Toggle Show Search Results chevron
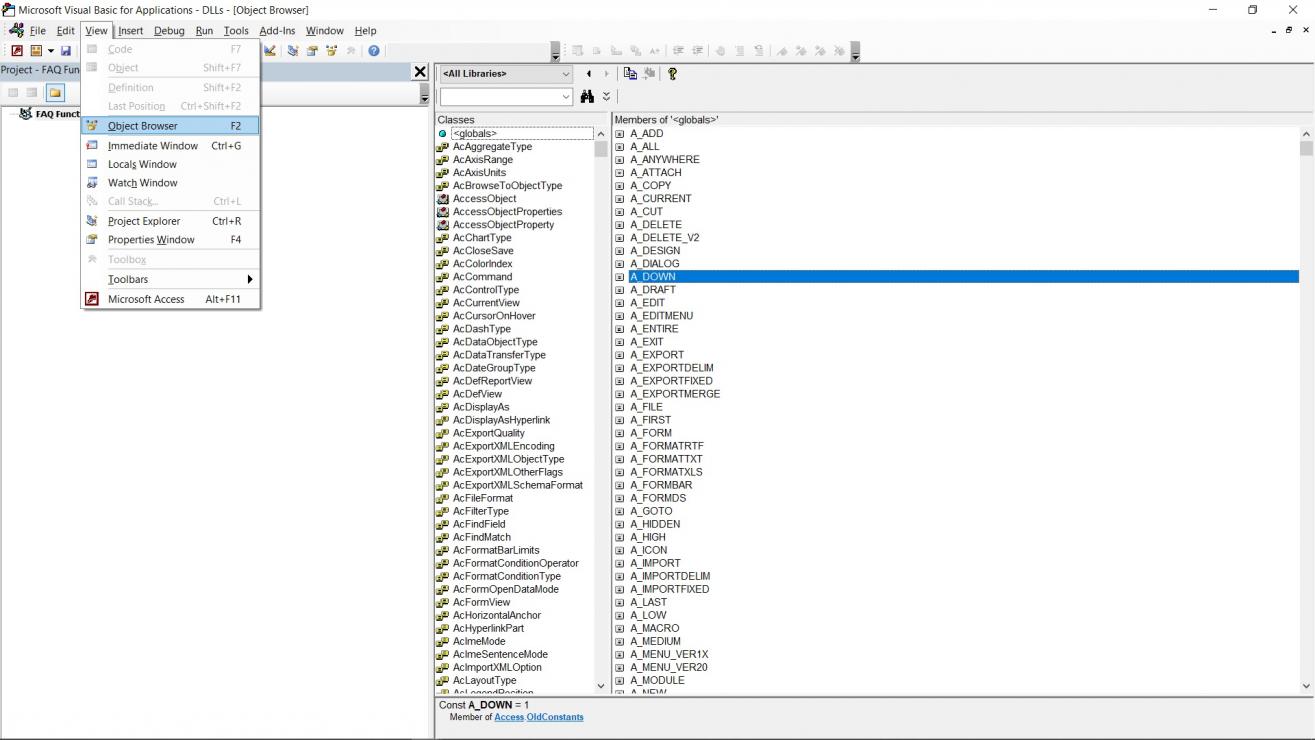 [x=606, y=97]
